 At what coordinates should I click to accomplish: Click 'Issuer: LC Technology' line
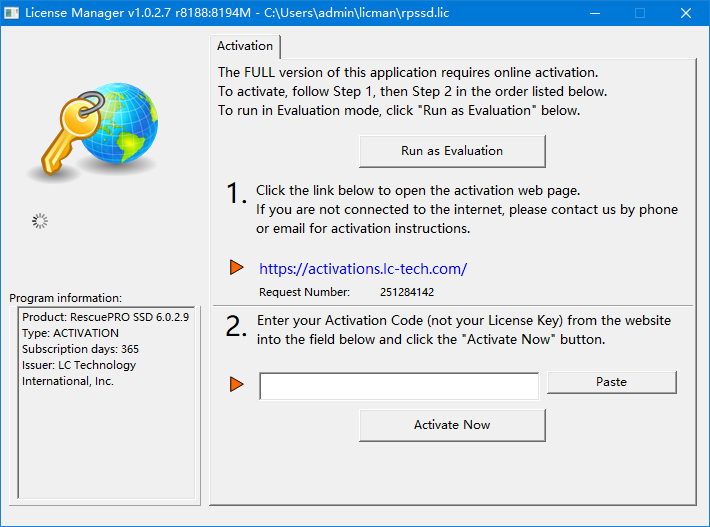coord(79,365)
